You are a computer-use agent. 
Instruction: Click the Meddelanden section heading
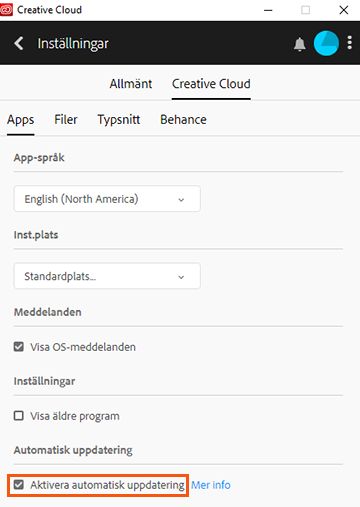pyautogui.click(x=48, y=312)
